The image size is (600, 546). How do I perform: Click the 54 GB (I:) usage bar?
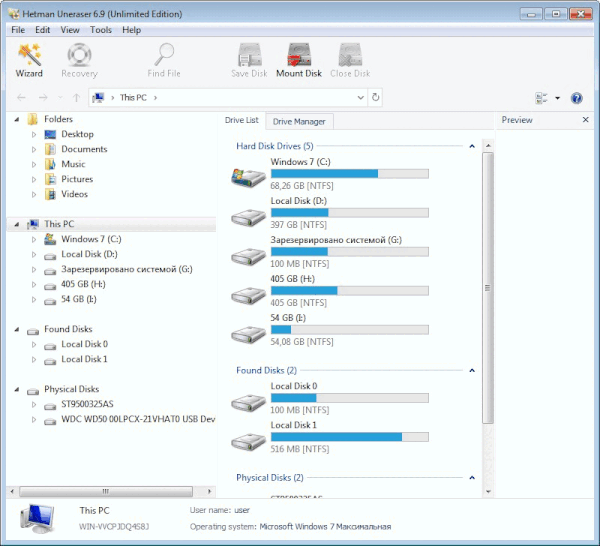[x=350, y=330]
